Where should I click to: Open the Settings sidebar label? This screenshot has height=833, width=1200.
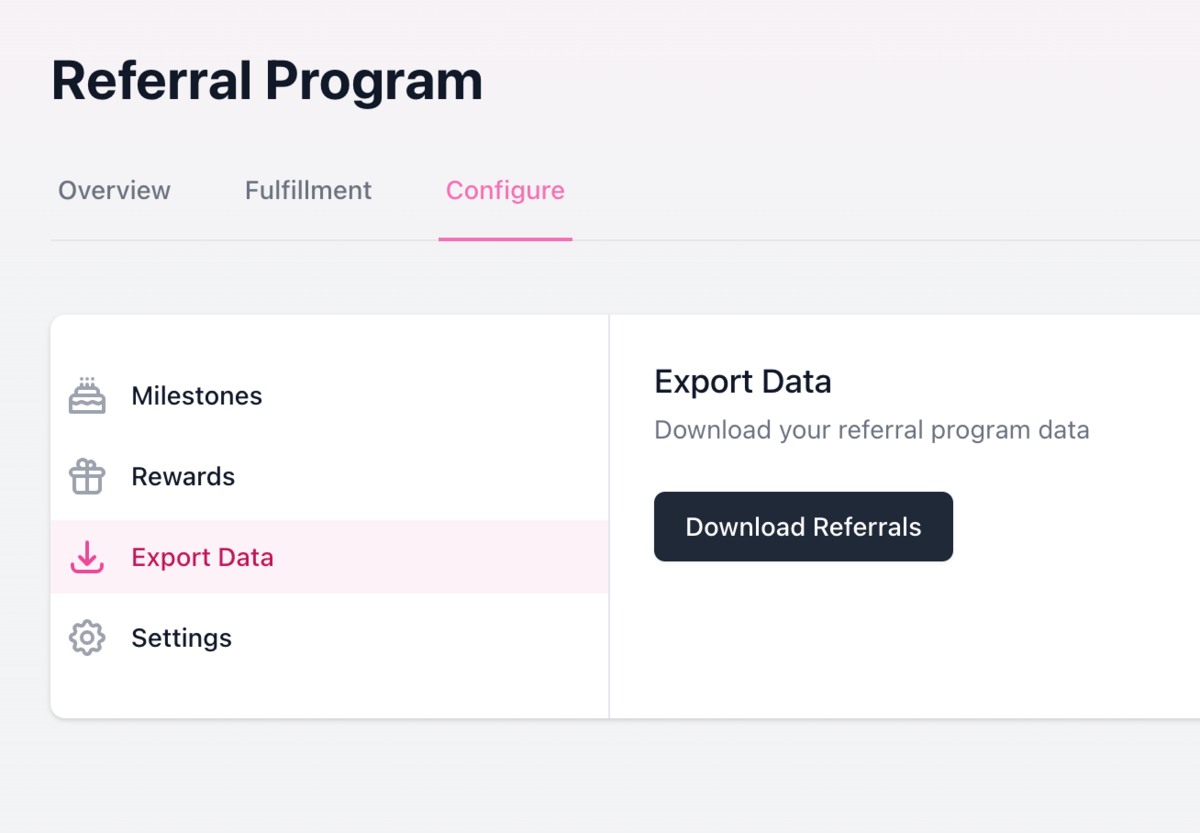(181, 638)
